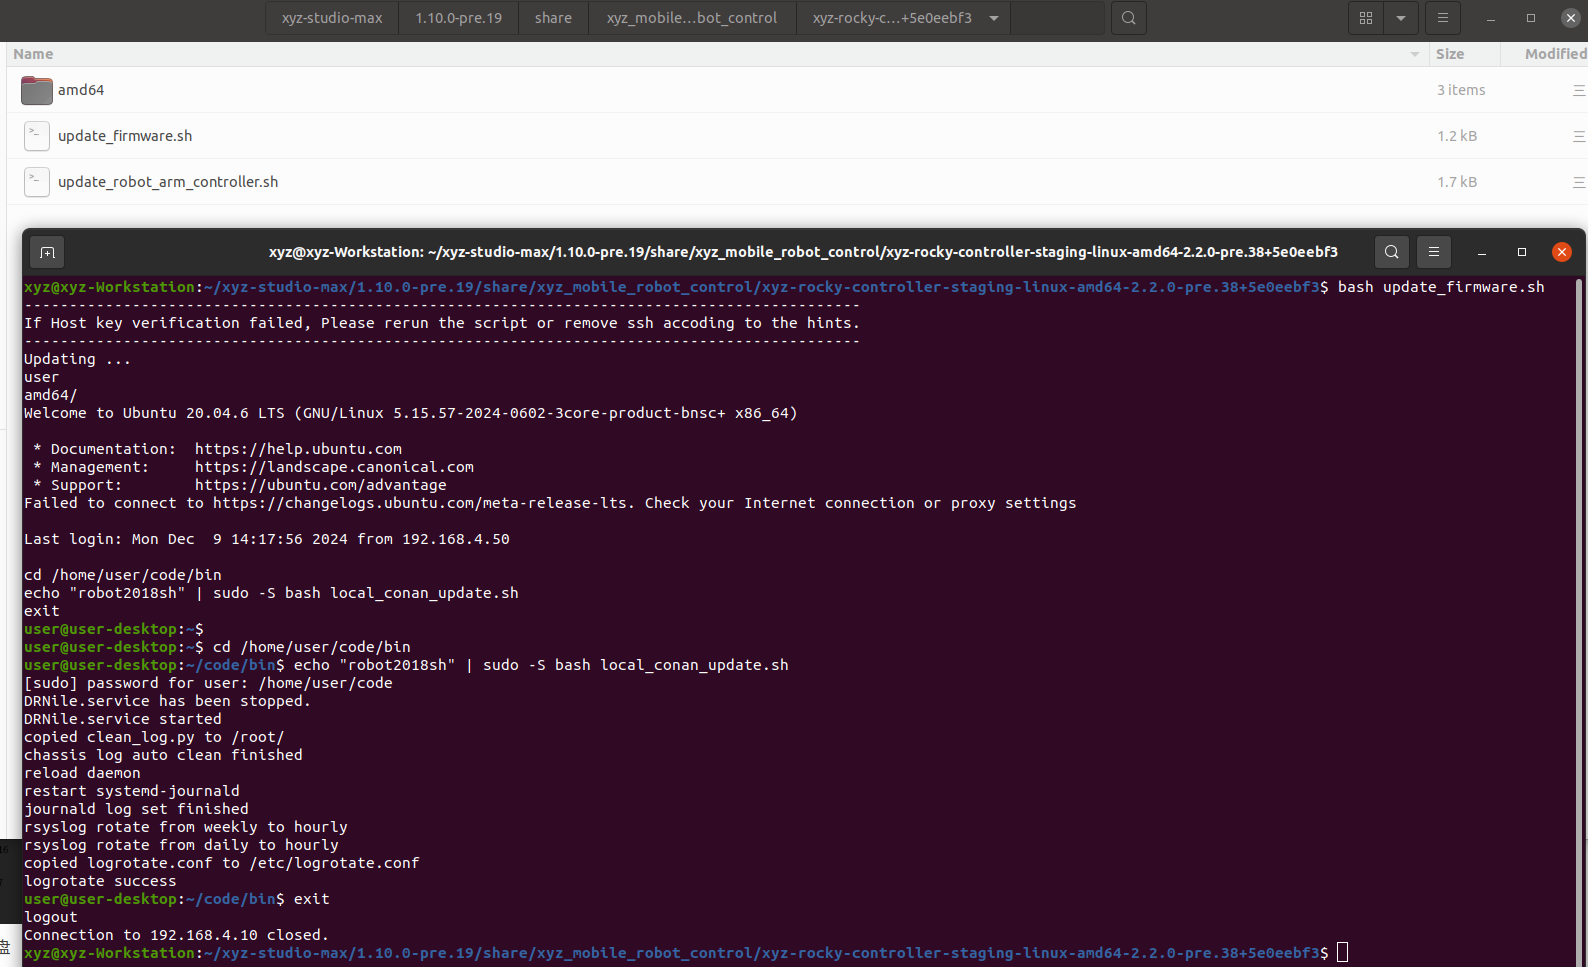Close the terminal window
The image size is (1588, 967).
point(1562,252)
